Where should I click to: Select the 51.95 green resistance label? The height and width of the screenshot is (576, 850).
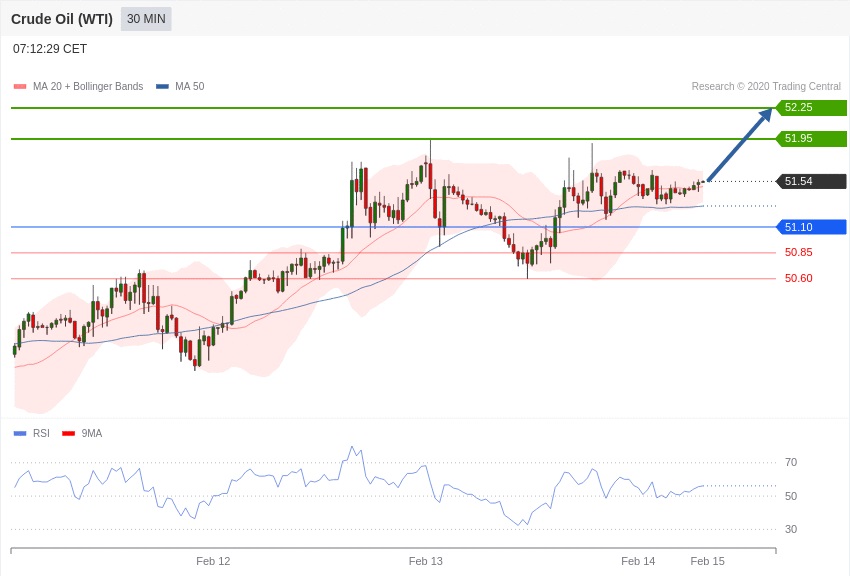coord(811,138)
